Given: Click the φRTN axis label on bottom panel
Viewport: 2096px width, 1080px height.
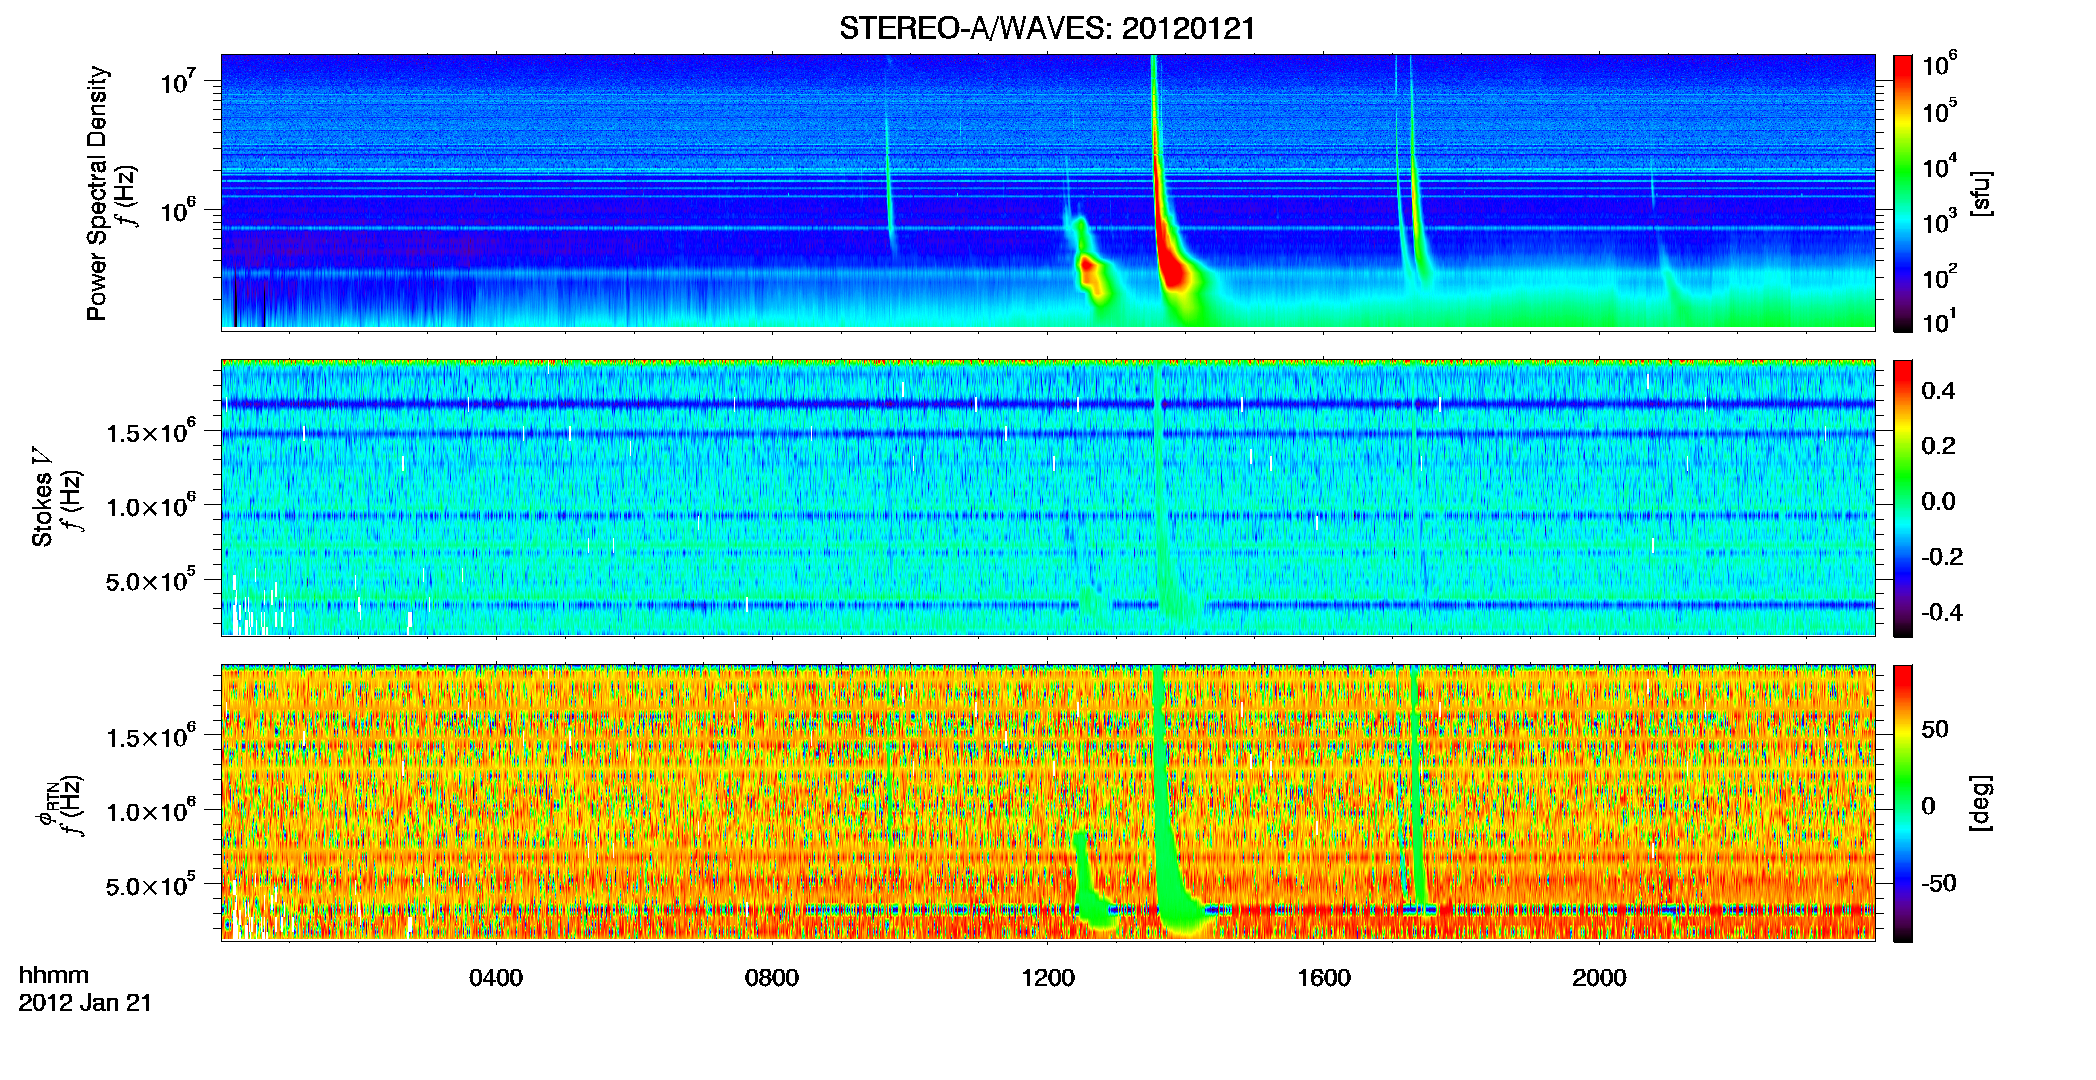Looking at the screenshot, I should (46, 805).
